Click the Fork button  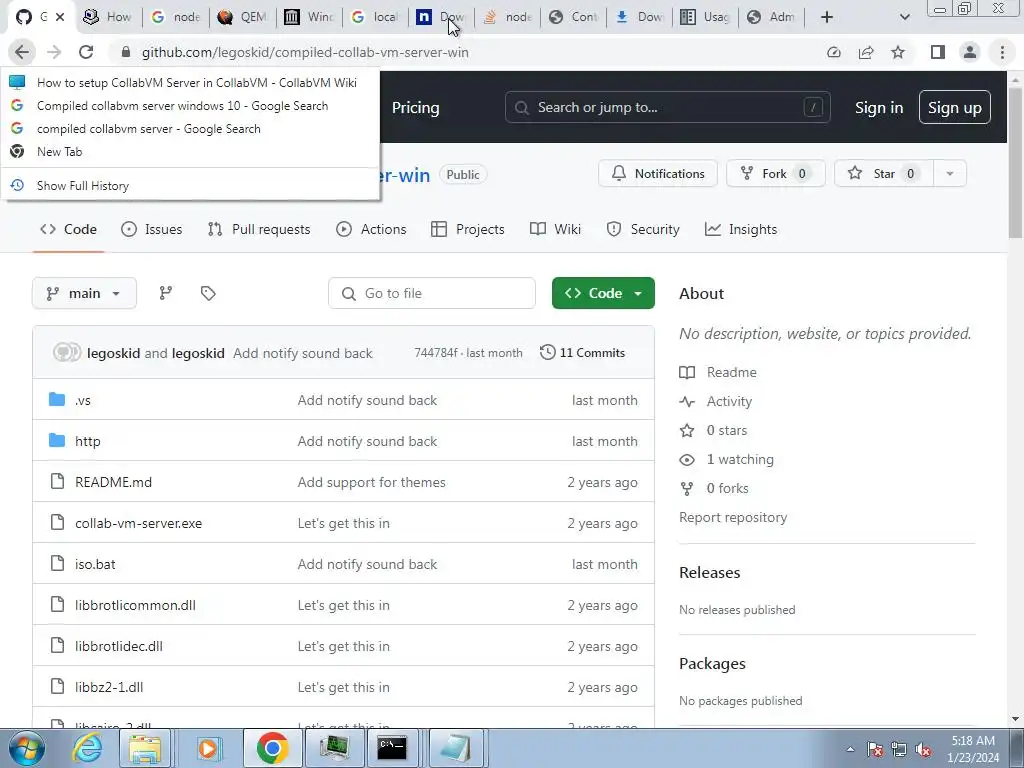[776, 174]
